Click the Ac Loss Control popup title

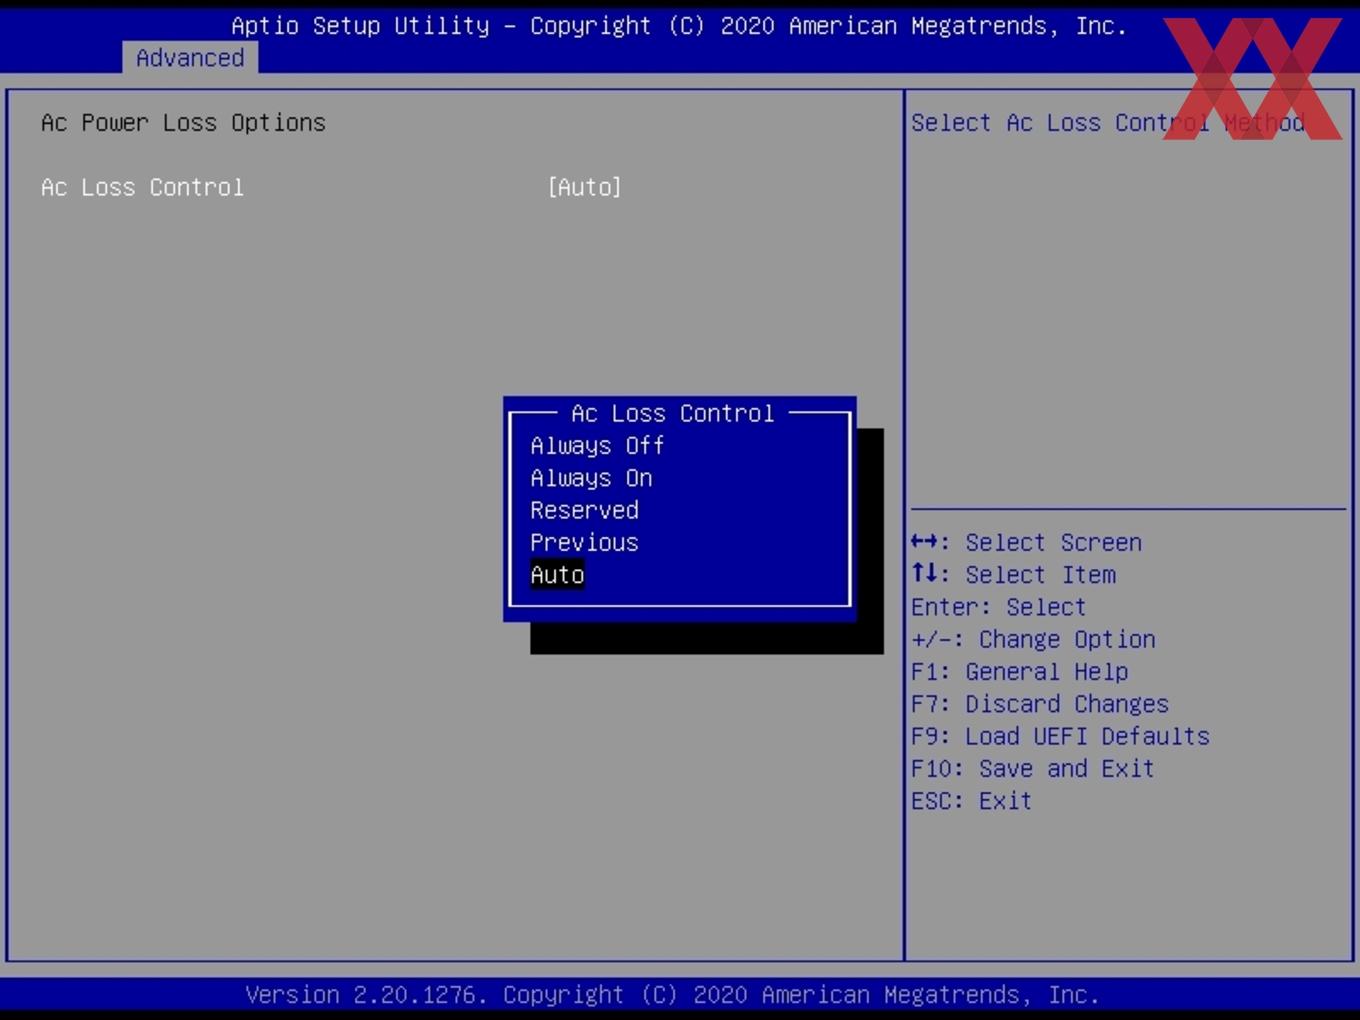[672, 413]
